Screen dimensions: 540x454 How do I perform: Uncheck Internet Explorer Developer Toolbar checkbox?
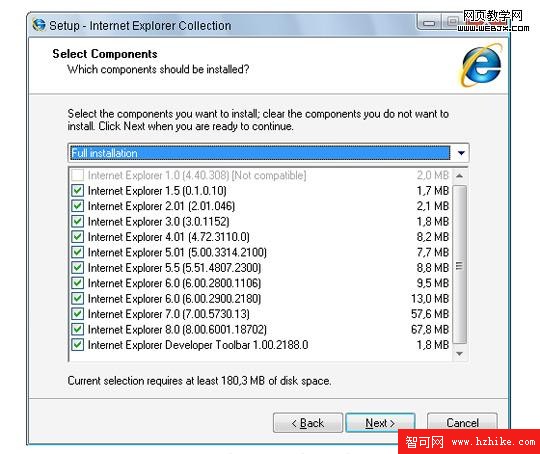pyautogui.click(x=77, y=345)
